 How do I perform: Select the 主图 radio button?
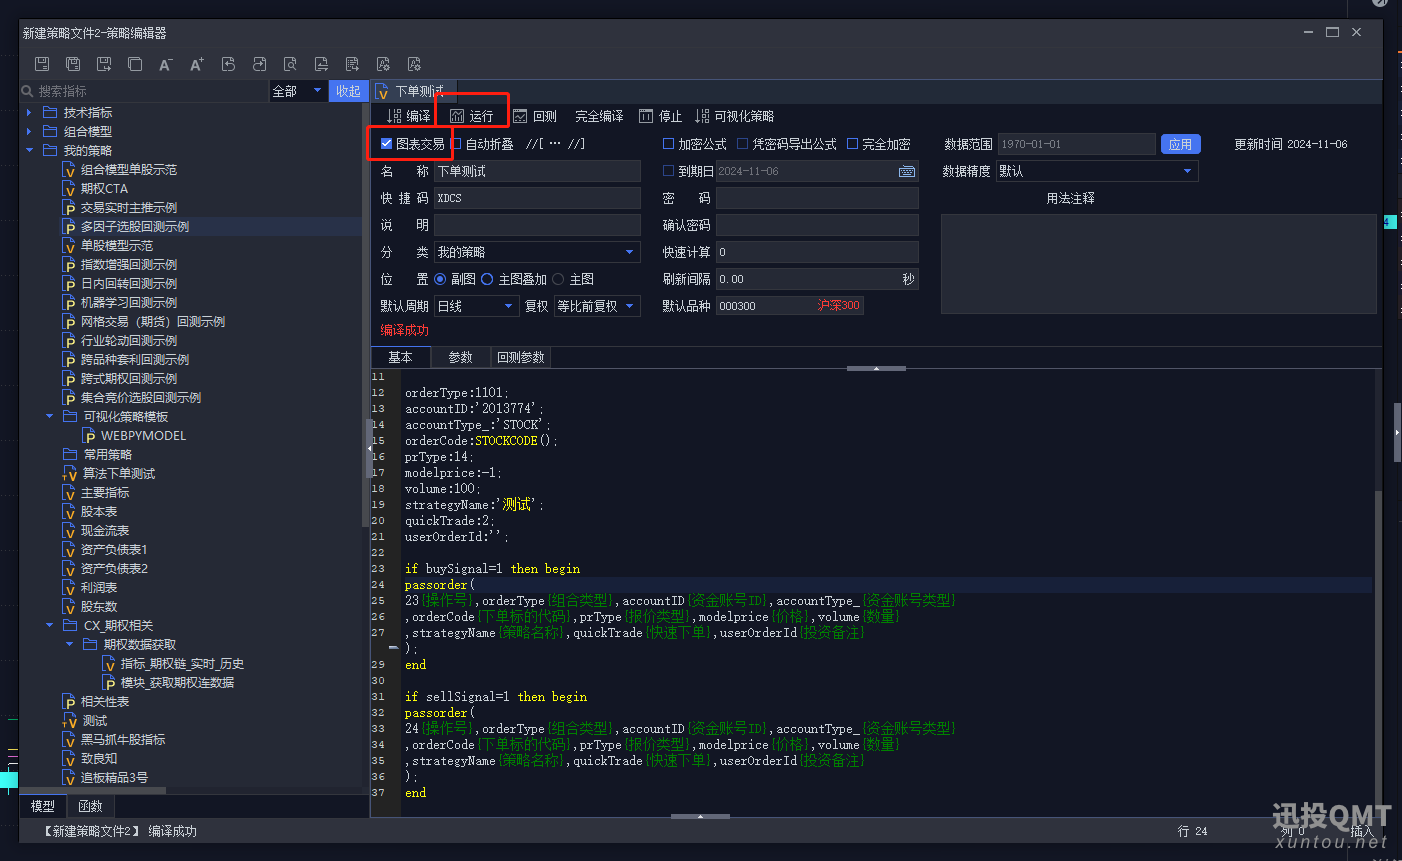click(x=558, y=279)
